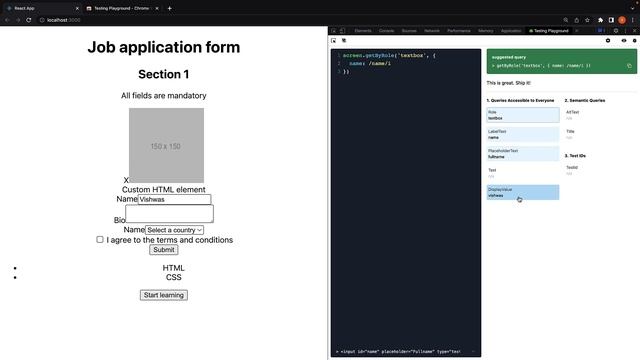Open the Extensions puzzle icon

pyautogui.click(x=600, y=20)
